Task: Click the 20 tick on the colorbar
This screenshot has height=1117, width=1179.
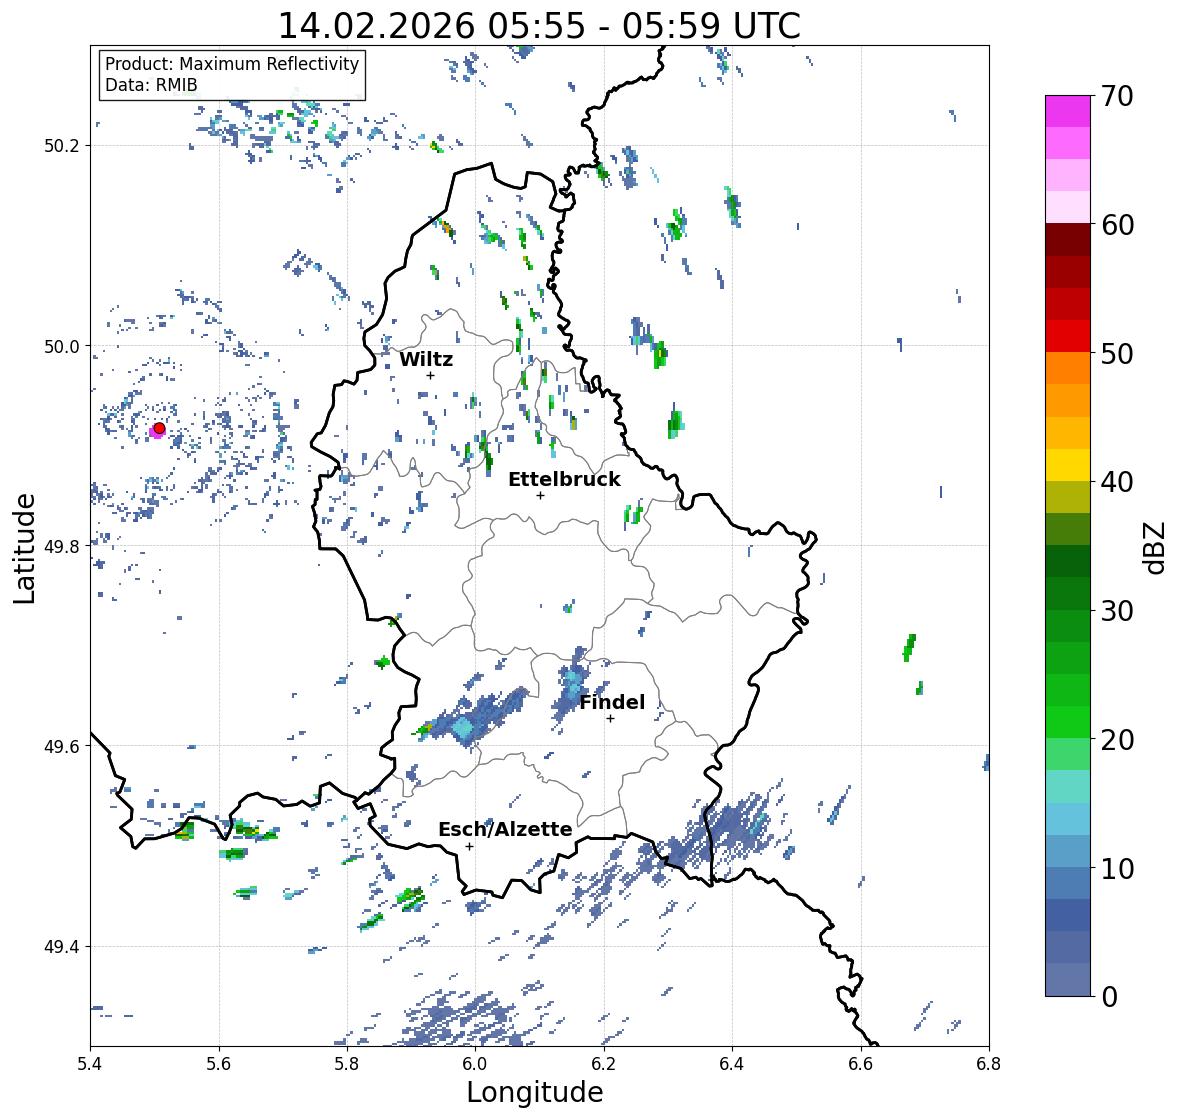Action: [1117, 740]
